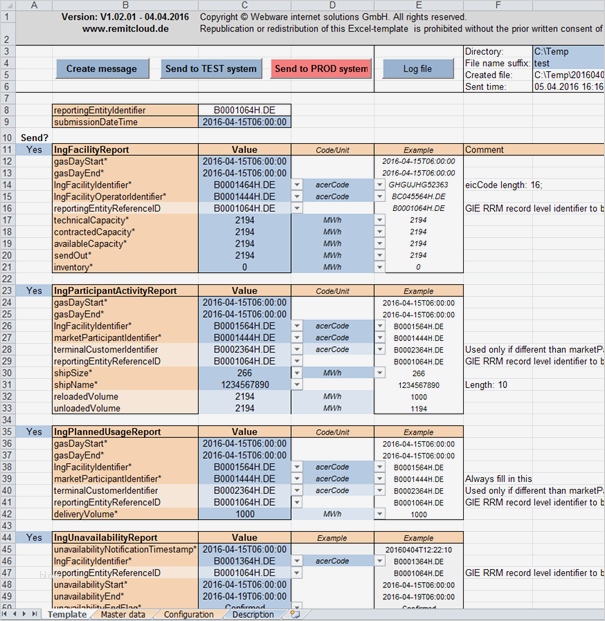Toggle the Yes send flag for lngParticipantActivityReport

34,291
